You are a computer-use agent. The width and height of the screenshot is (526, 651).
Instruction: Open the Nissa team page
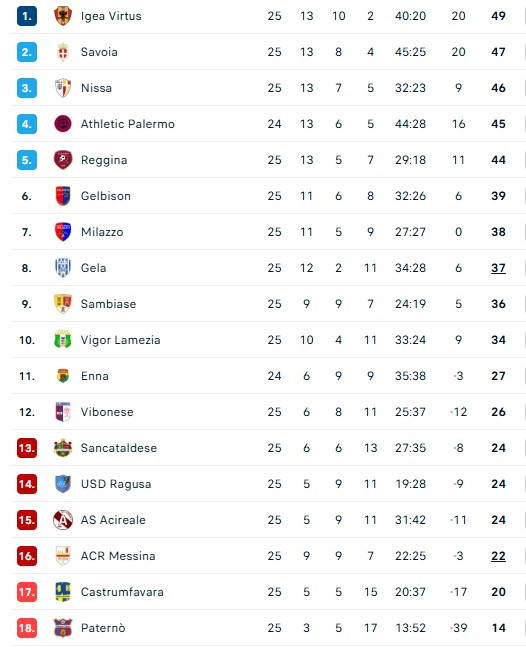[96, 88]
